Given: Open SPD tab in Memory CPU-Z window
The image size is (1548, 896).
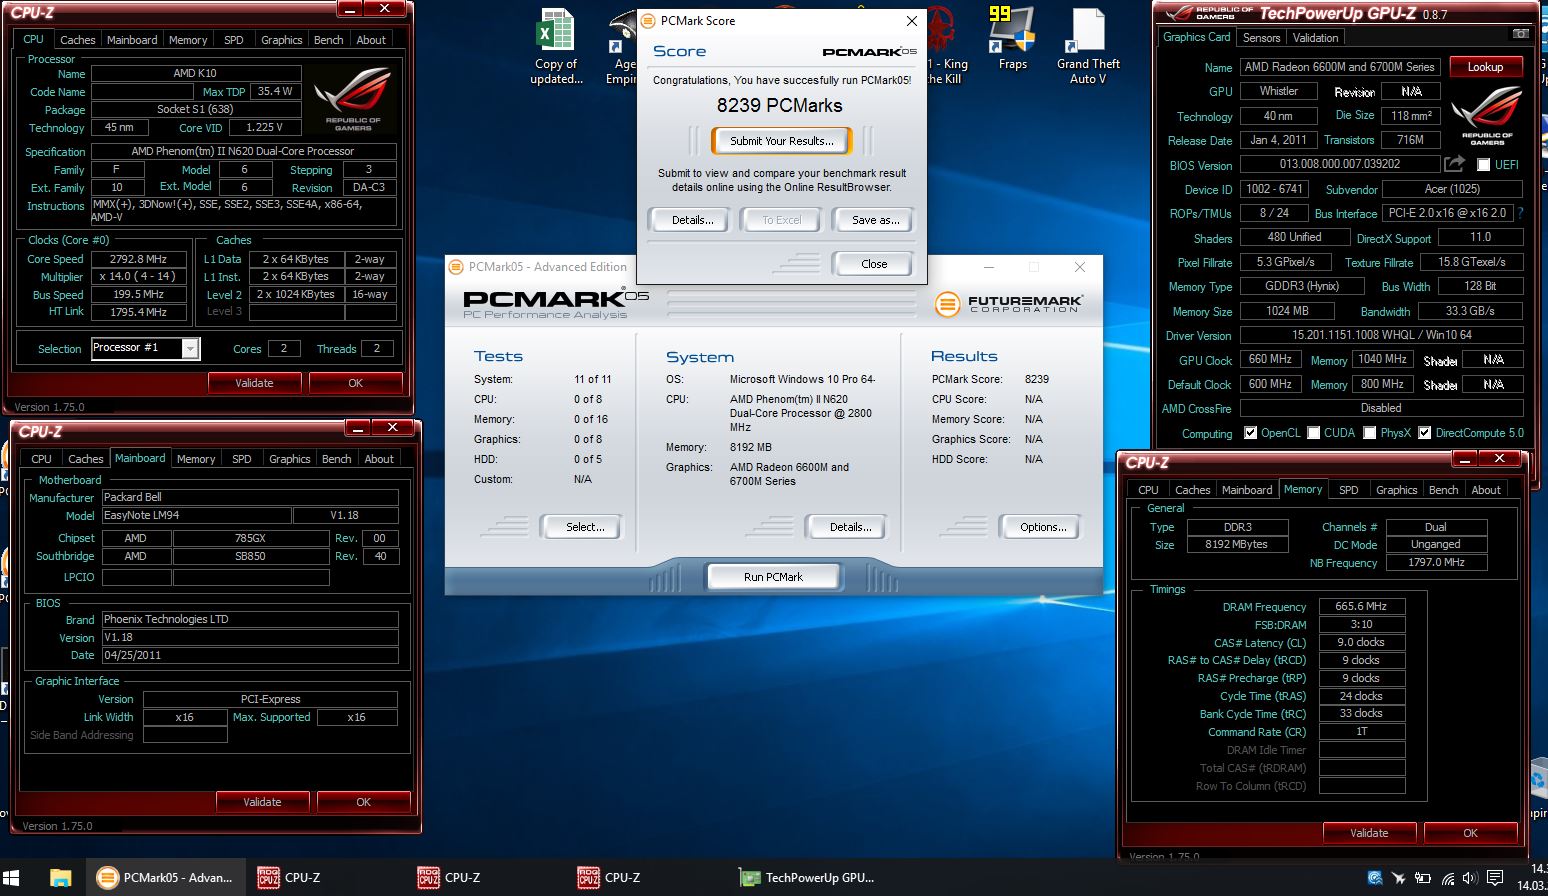Looking at the screenshot, I should coord(1348,490).
